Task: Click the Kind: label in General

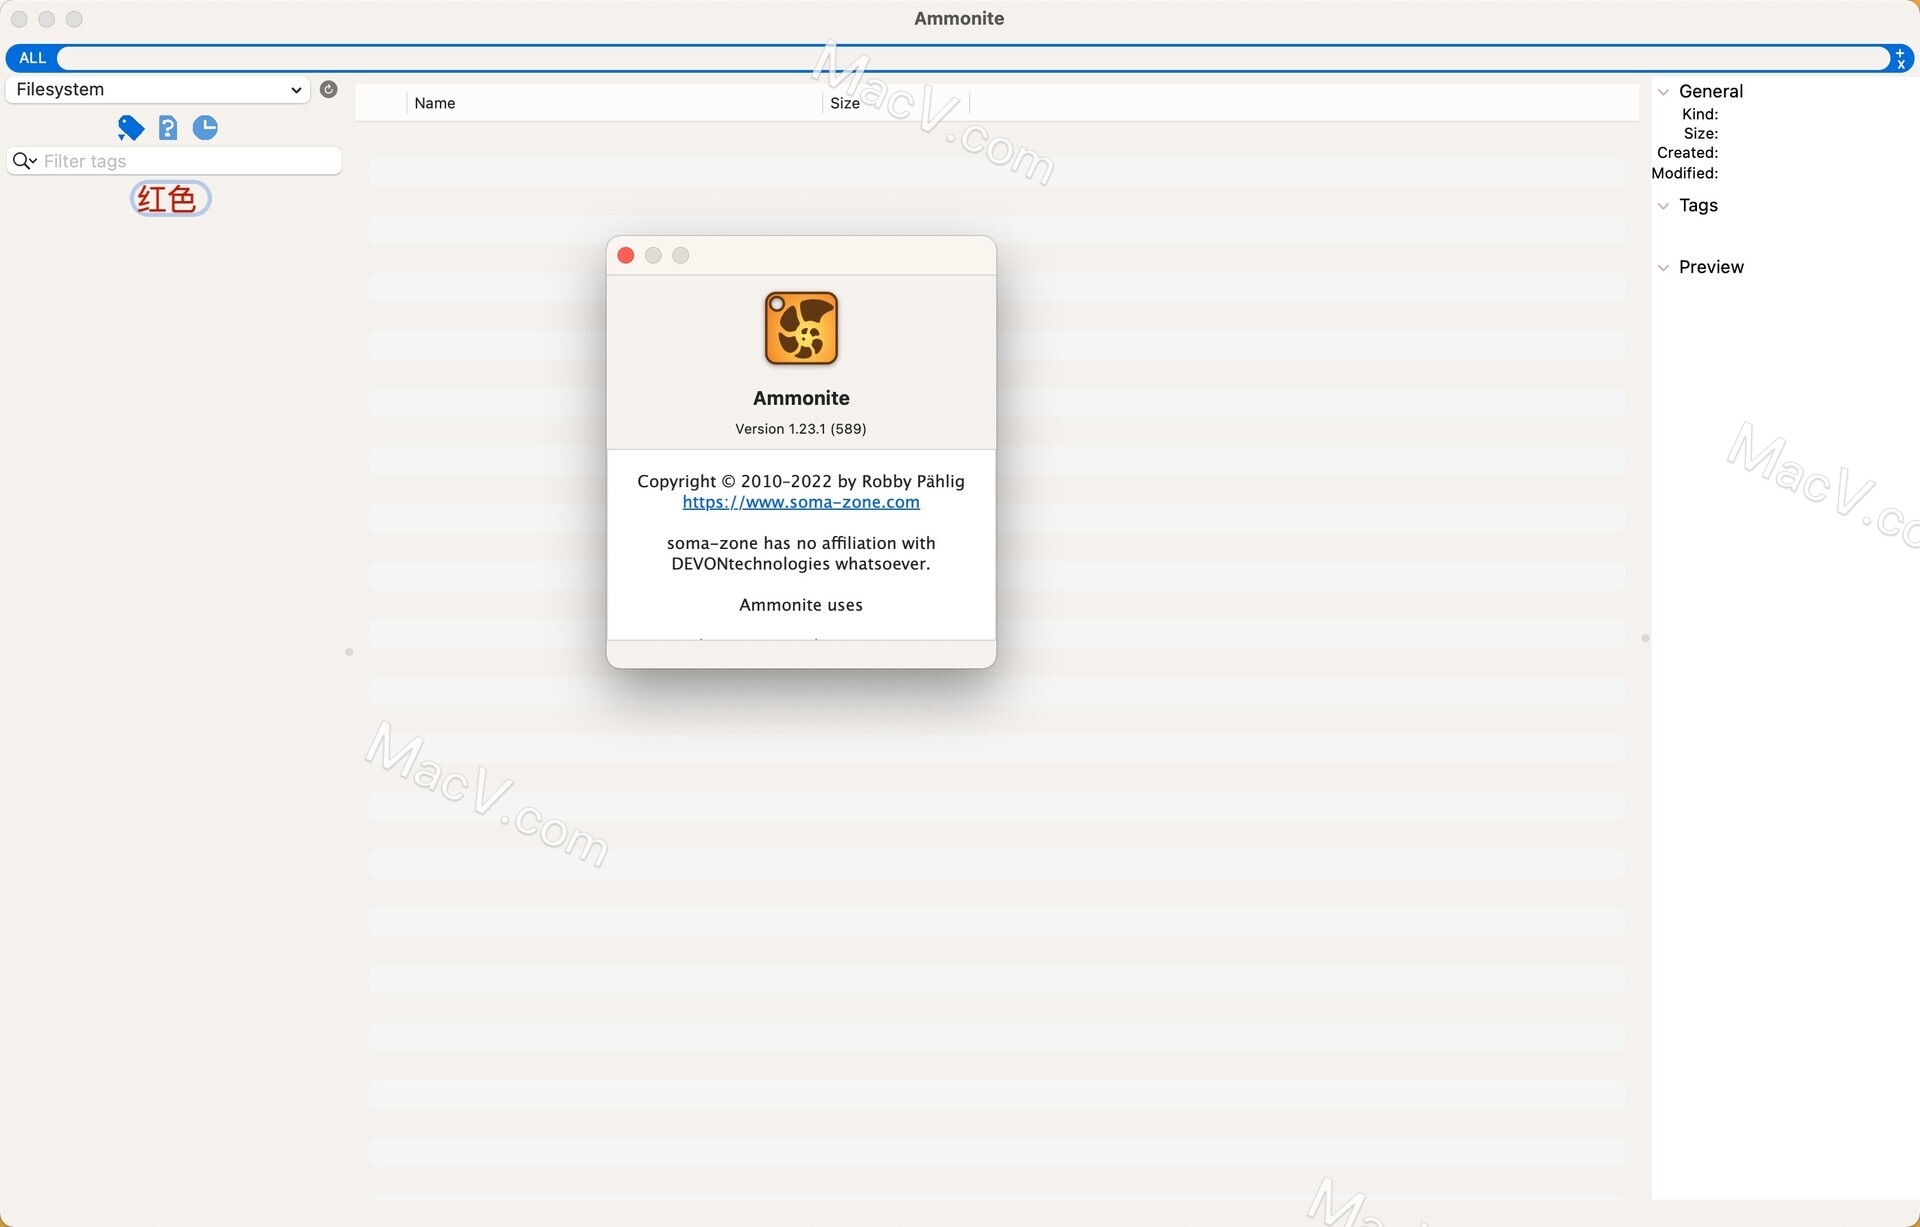Action: click(x=1700, y=114)
